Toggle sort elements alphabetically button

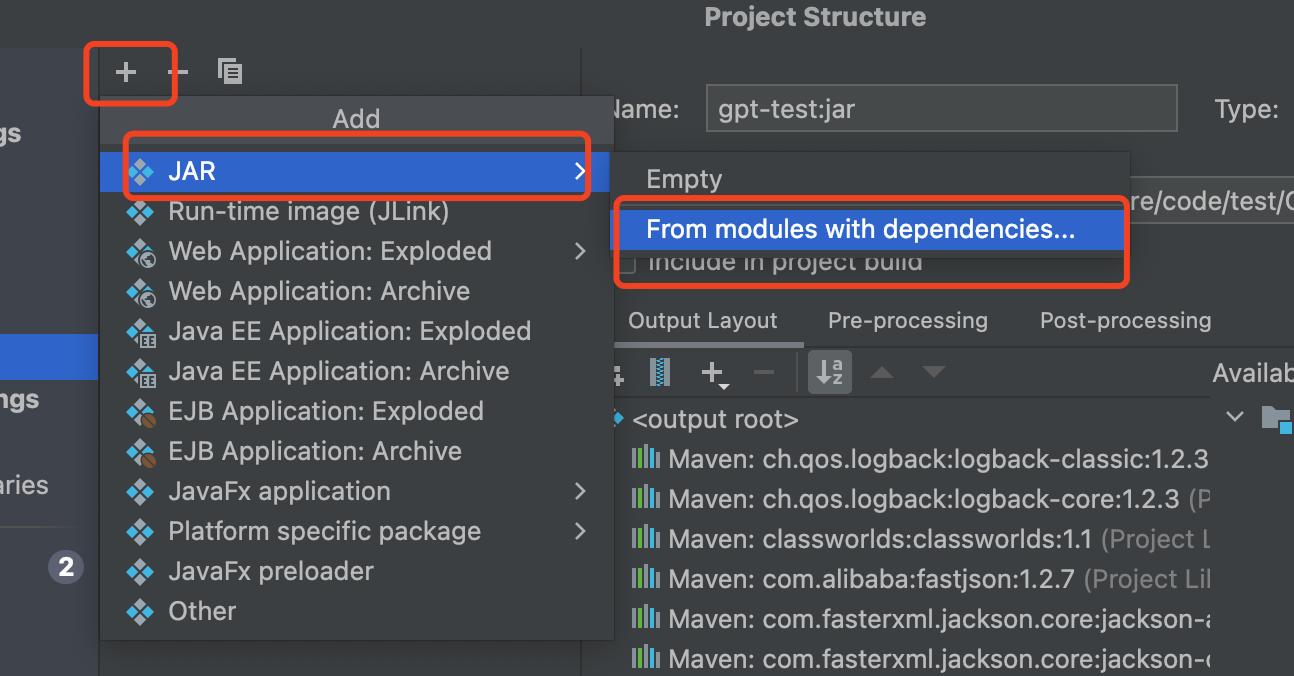(830, 373)
